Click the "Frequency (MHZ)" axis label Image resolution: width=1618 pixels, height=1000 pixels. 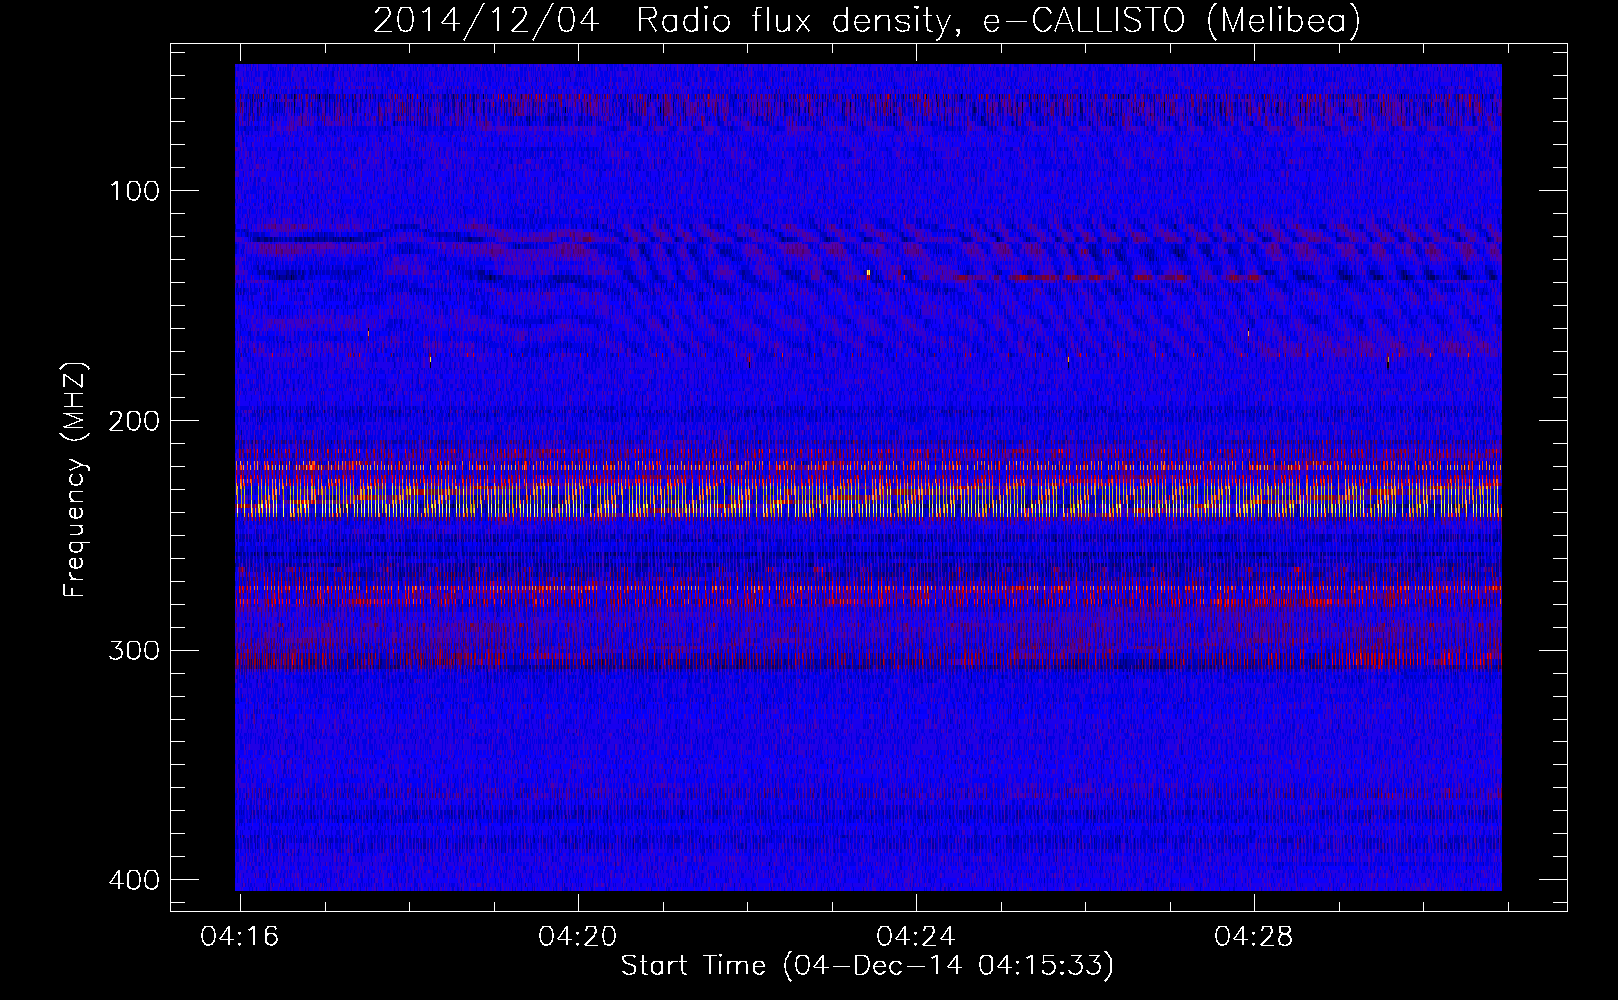[x=74, y=480]
